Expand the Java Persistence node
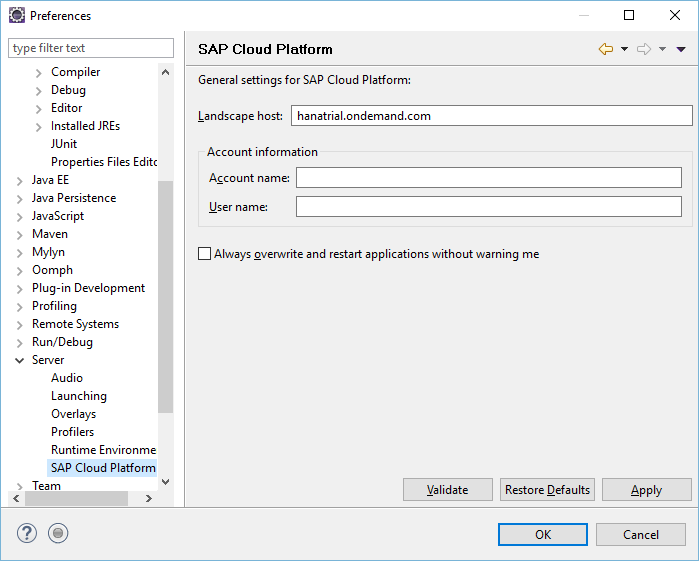 click(20, 199)
